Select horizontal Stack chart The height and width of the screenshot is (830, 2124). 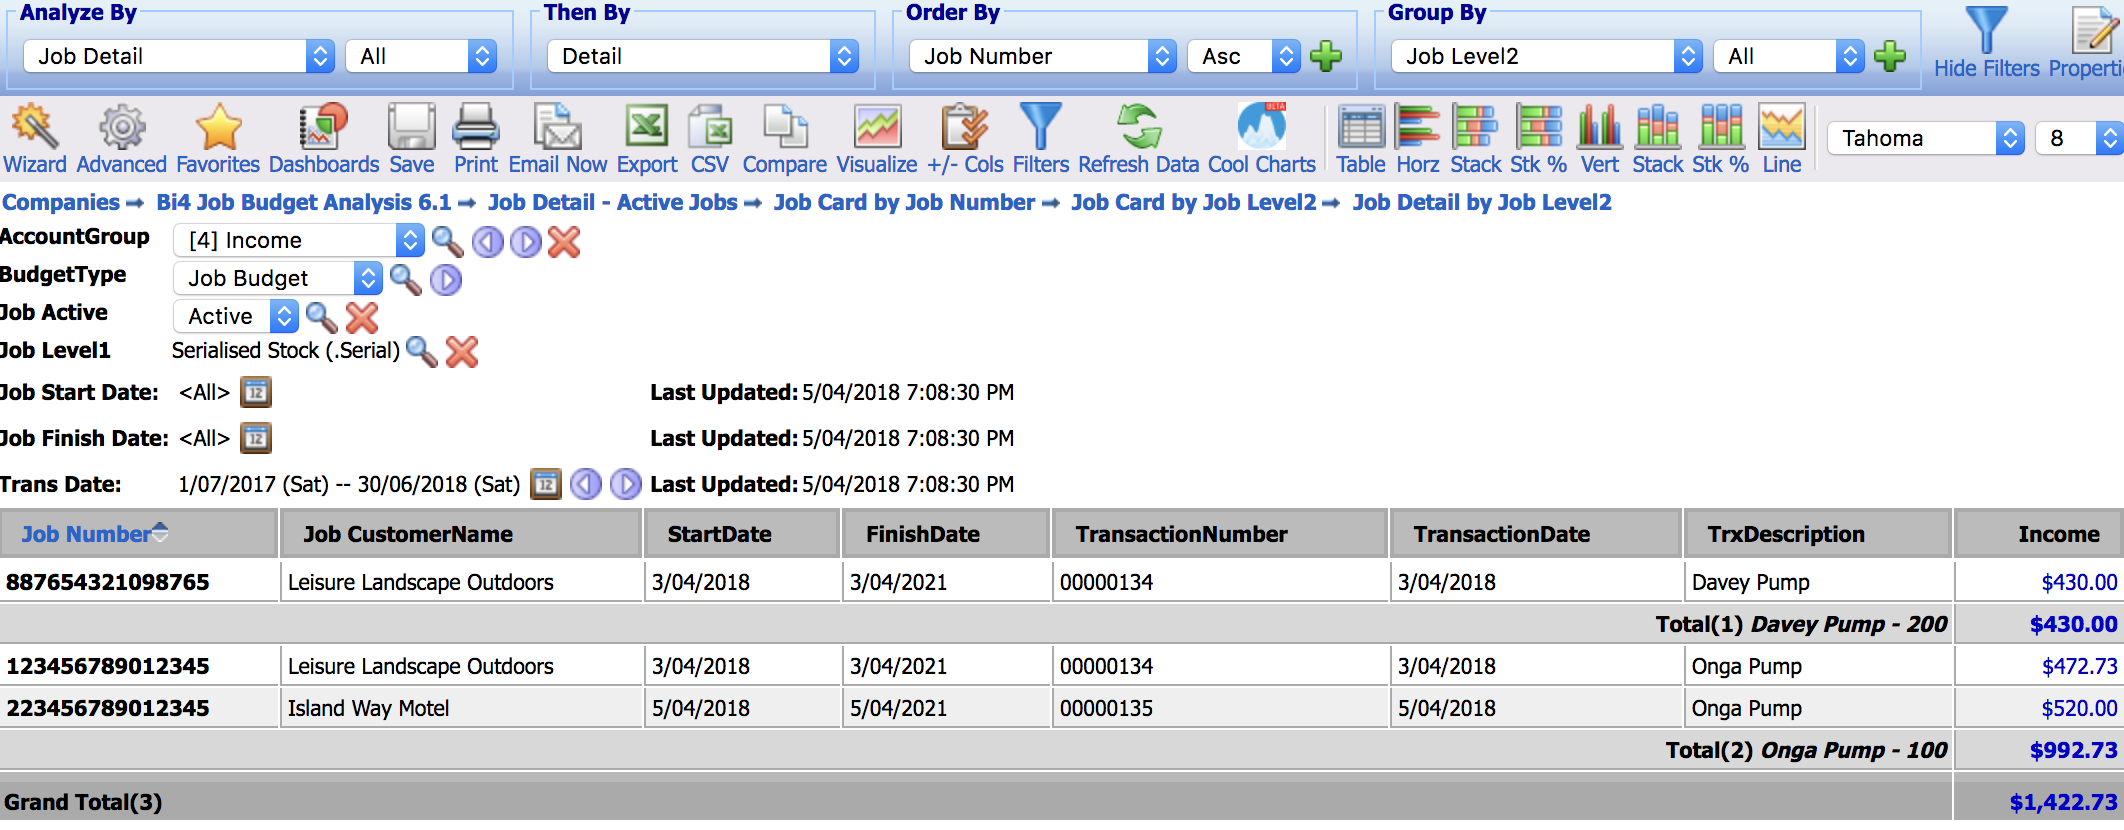point(1476,140)
